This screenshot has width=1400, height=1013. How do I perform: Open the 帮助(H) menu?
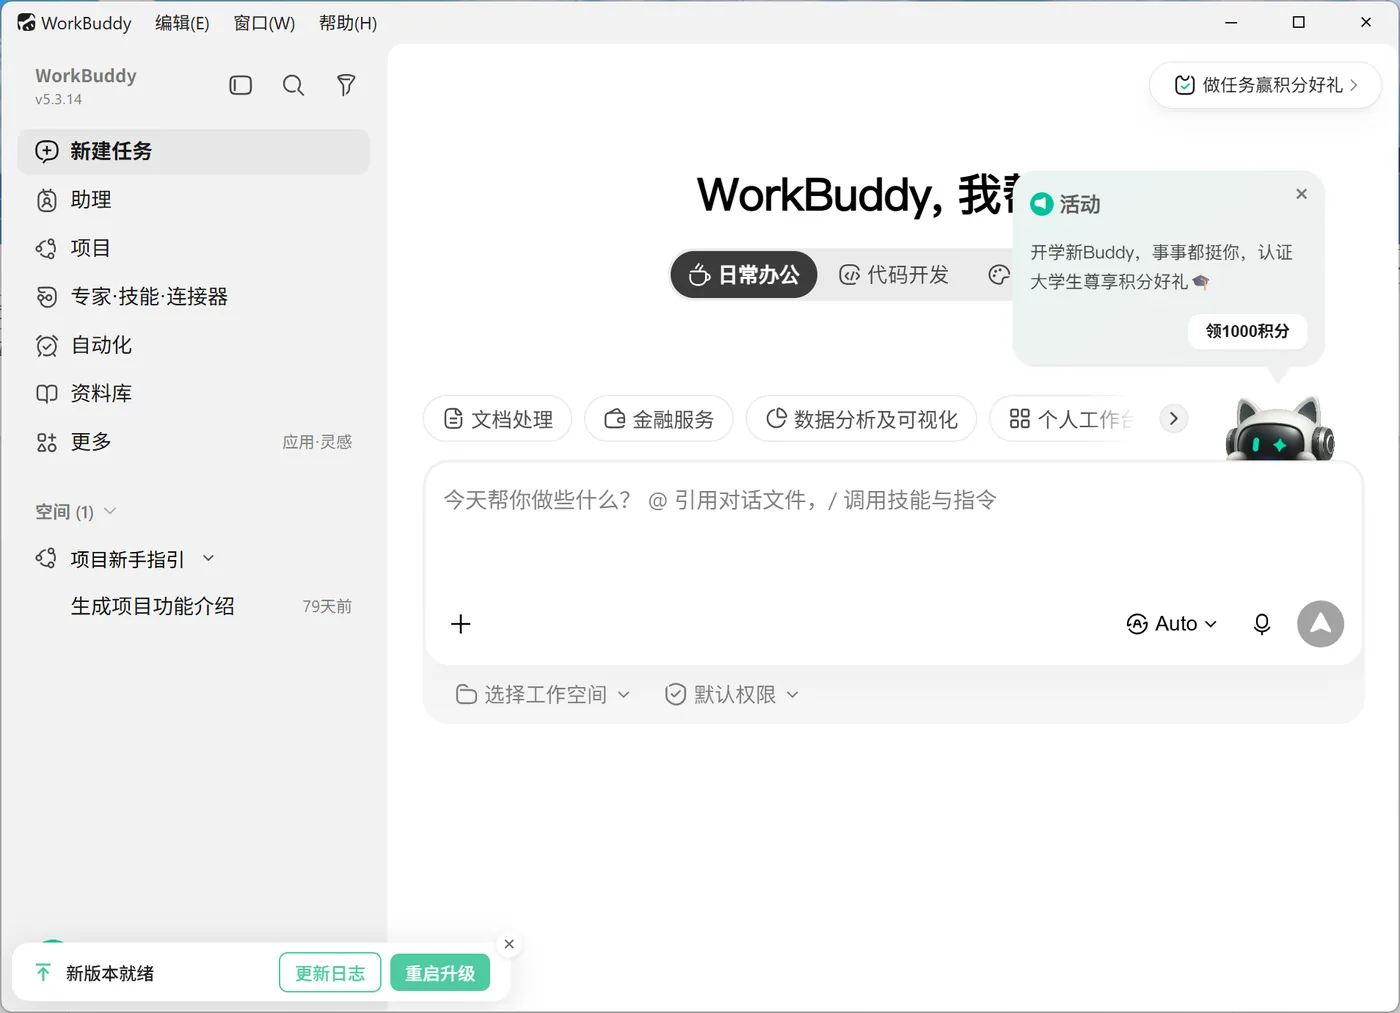[x=348, y=22]
